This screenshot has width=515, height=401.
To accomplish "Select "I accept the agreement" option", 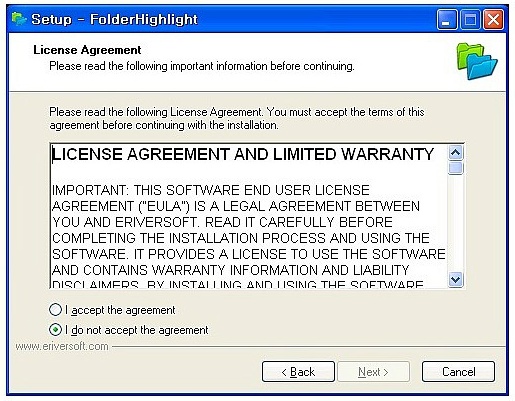I will coord(112,310).
